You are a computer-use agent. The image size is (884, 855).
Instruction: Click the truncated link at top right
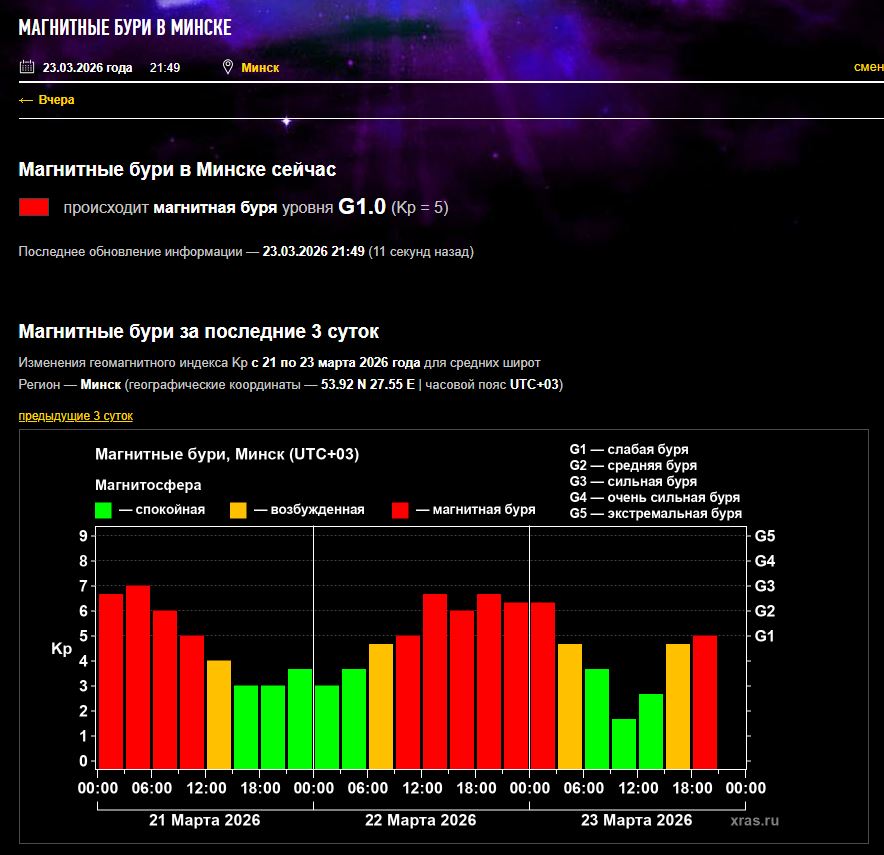(867, 67)
